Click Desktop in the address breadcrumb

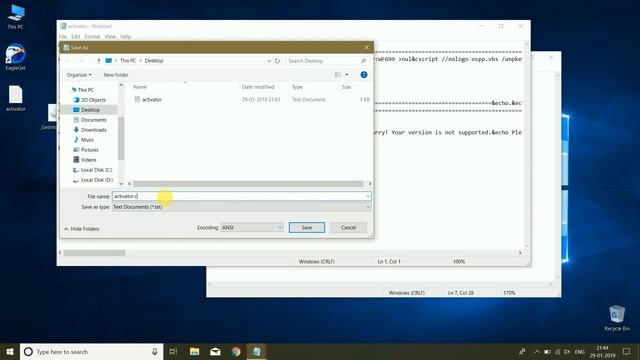154,61
